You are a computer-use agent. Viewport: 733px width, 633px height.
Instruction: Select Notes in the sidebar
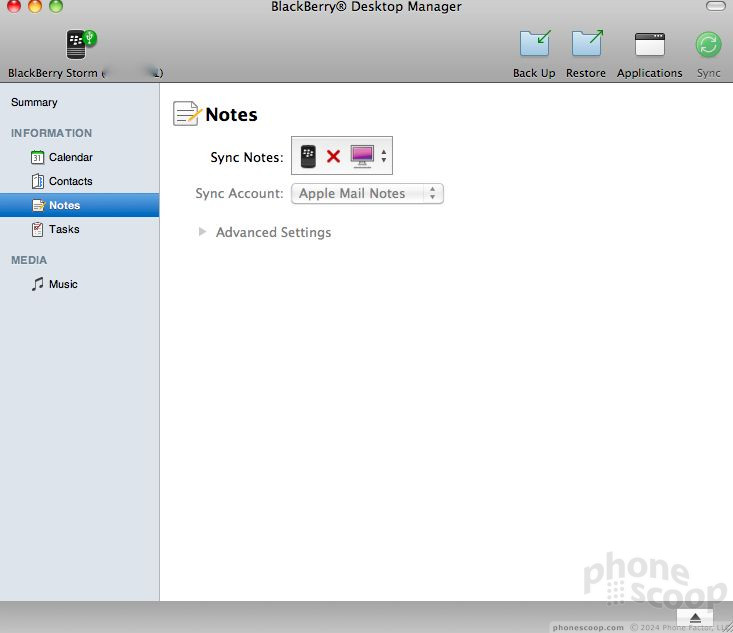click(79, 205)
